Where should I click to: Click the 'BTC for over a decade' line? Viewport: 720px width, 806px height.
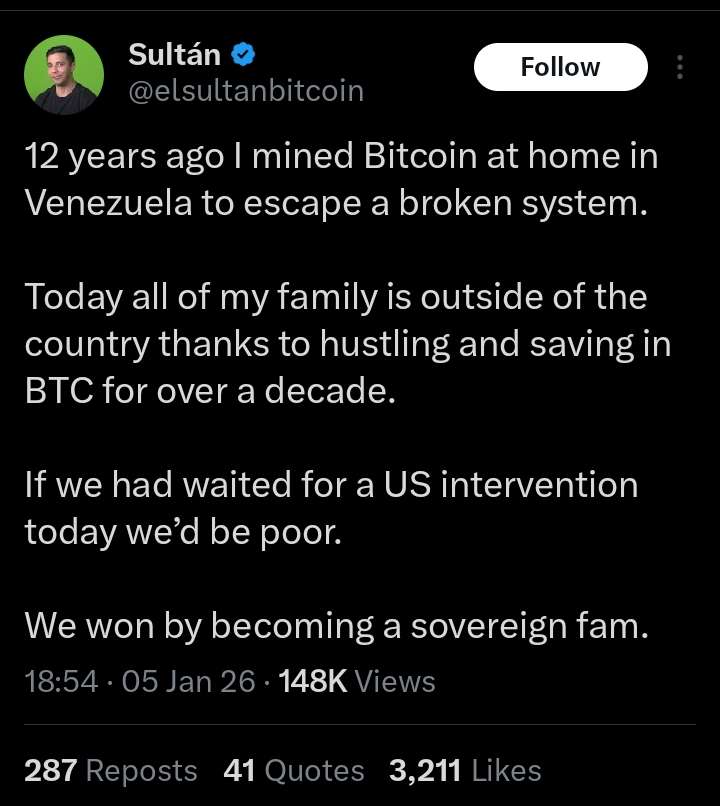pos(210,390)
